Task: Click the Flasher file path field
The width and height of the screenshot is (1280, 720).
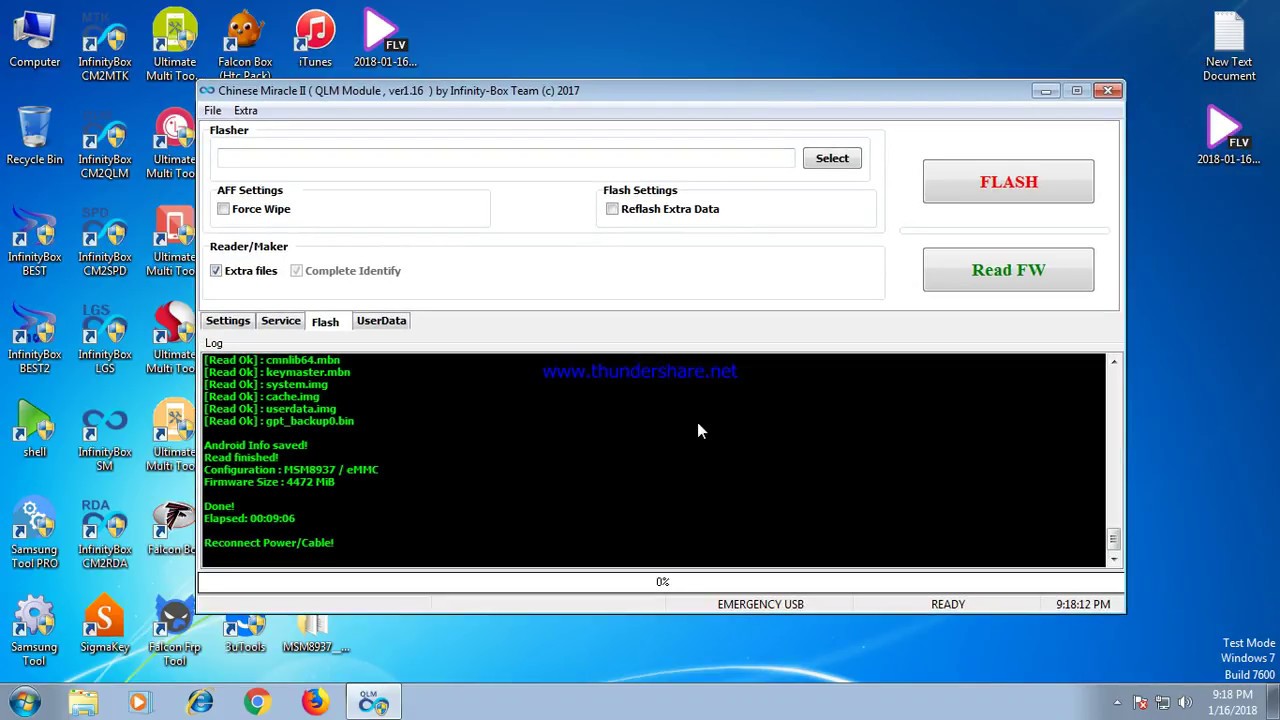Action: pyautogui.click(x=506, y=158)
